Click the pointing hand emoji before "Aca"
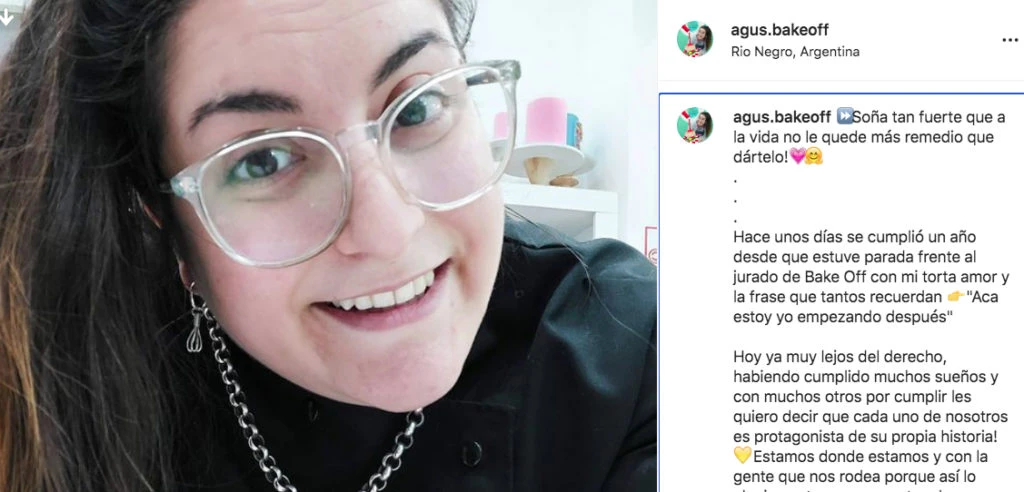 click(x=956, y=297)
